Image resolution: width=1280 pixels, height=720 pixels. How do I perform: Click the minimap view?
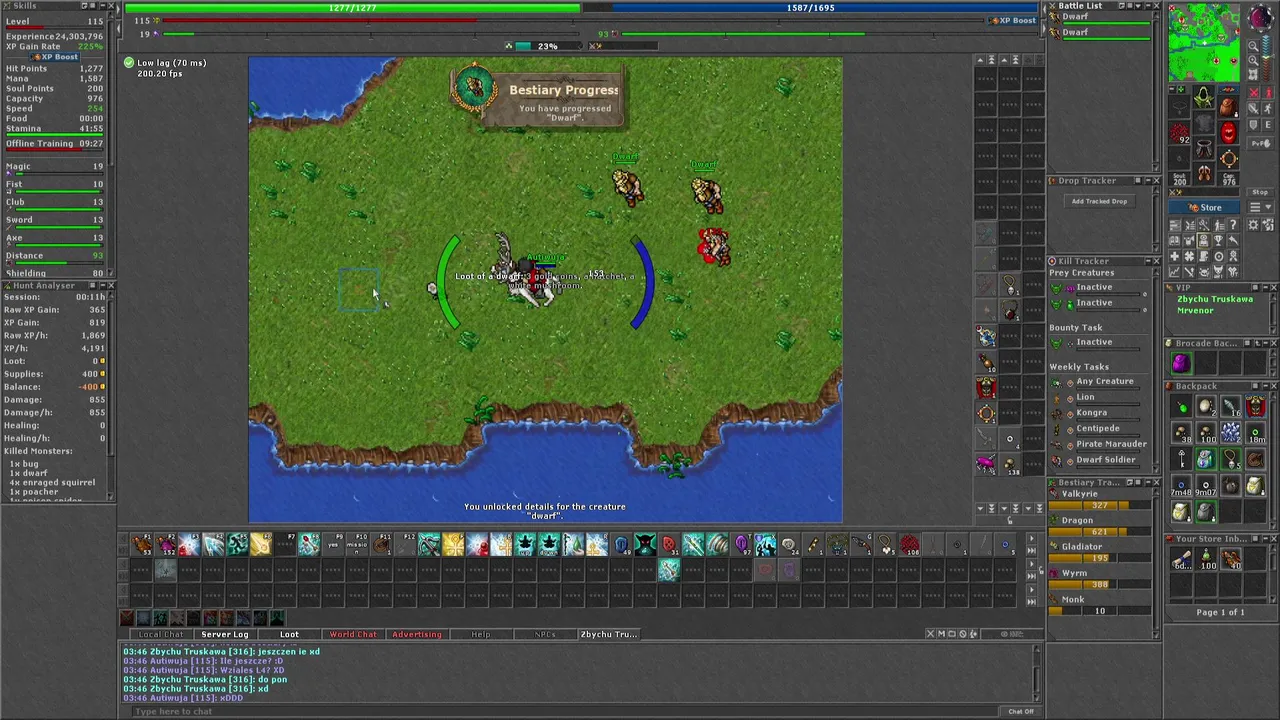(1204, 41)
